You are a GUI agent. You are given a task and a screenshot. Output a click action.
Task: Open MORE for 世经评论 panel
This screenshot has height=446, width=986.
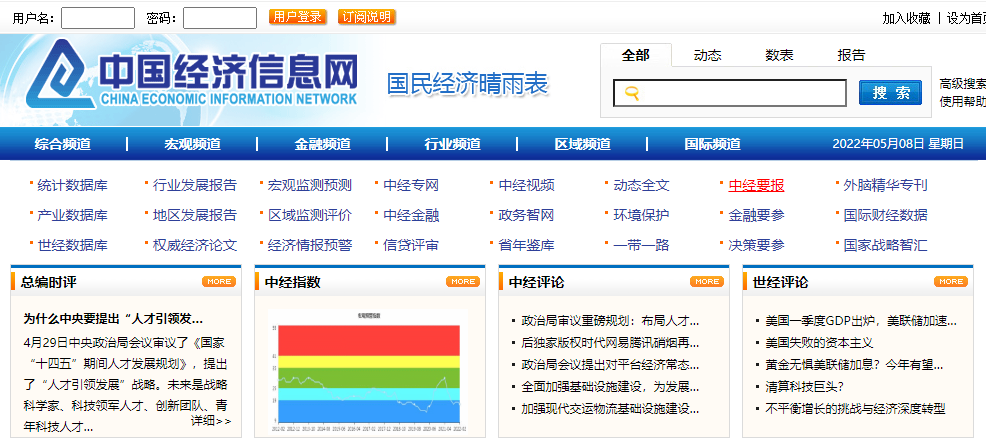[x=951, y=281]
